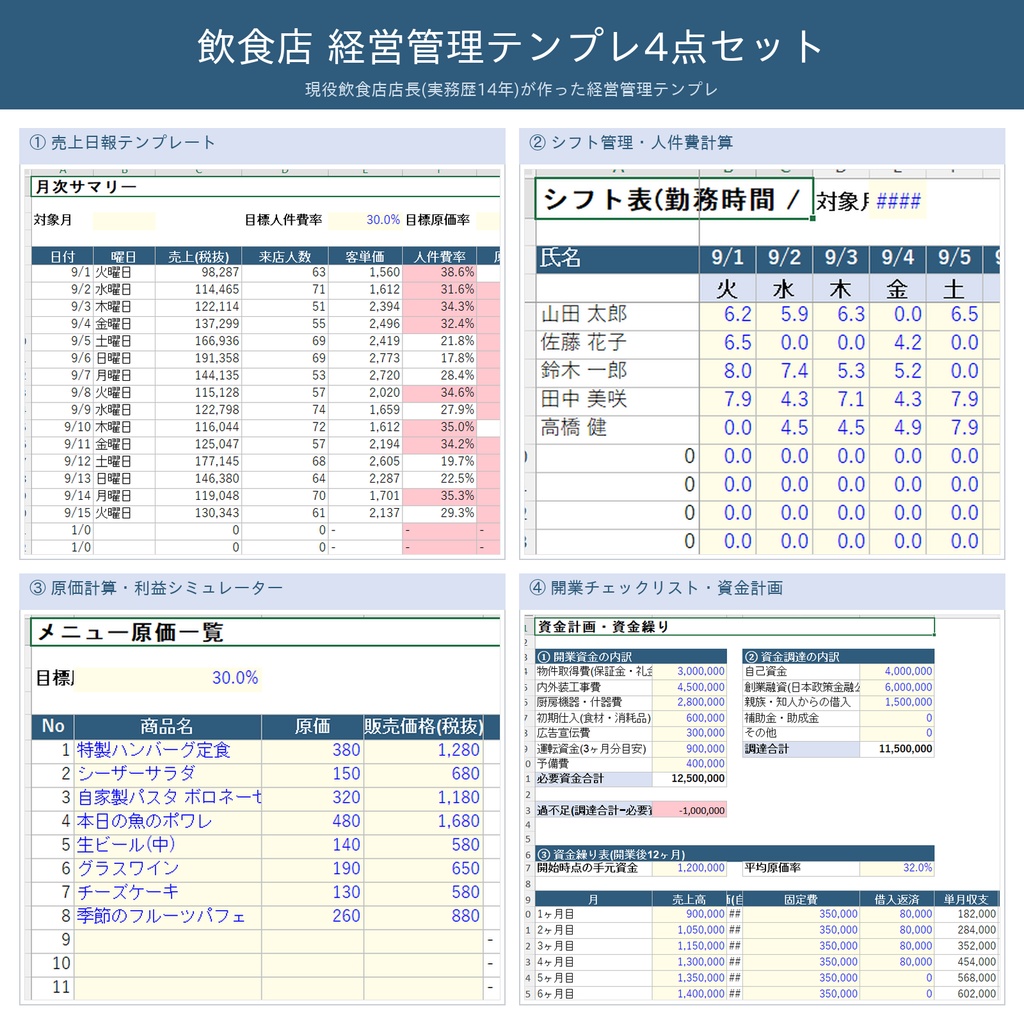Select the メニュー原価一覧 title cell
This screenshot has width=1024, height=1024.
[265, 632]
